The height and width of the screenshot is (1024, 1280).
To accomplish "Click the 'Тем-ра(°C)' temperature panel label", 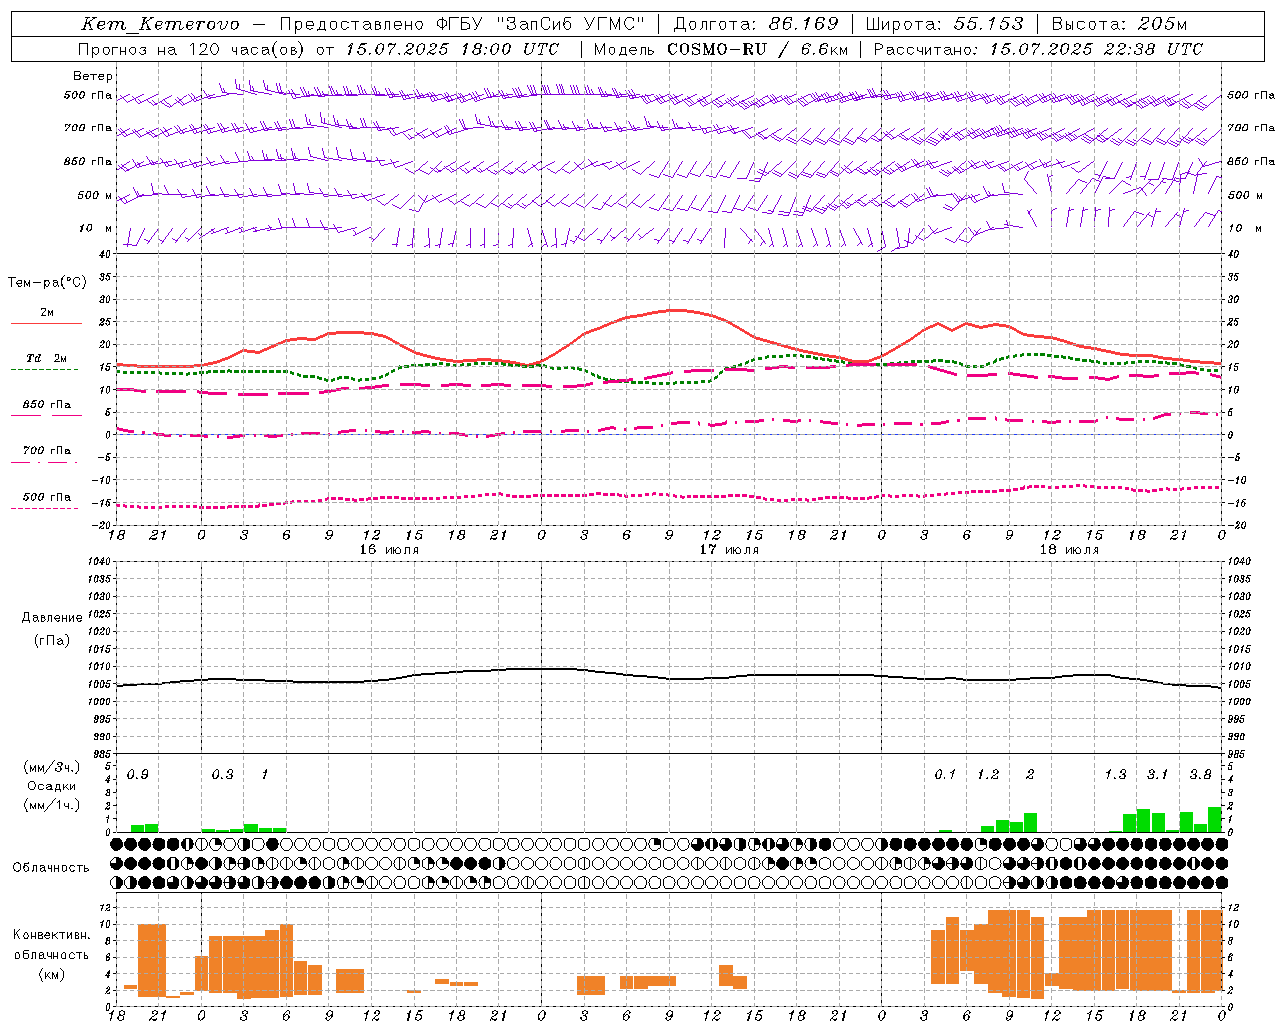I will point(47,283).
